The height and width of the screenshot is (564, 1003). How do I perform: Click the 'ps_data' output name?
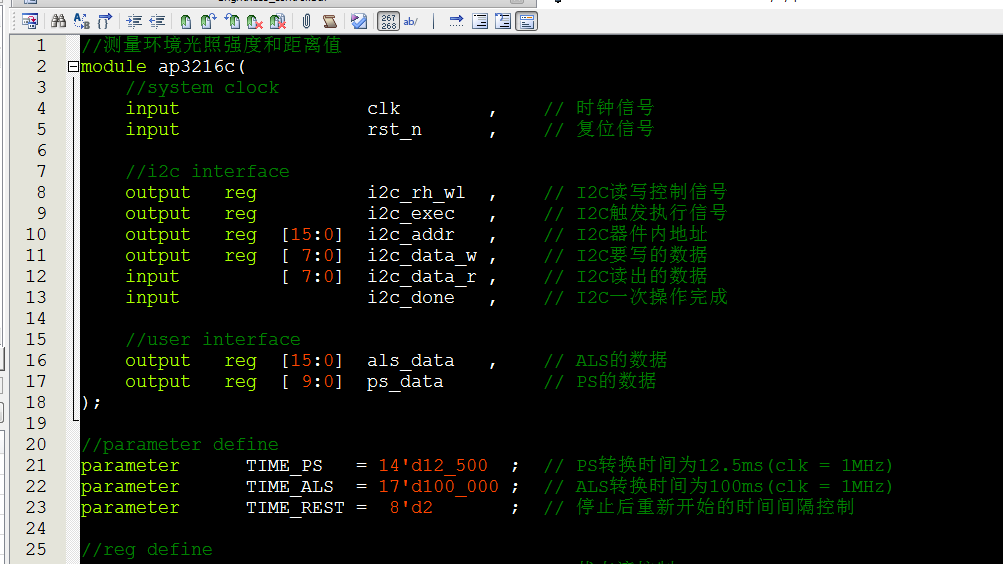[x=405, y=382]
